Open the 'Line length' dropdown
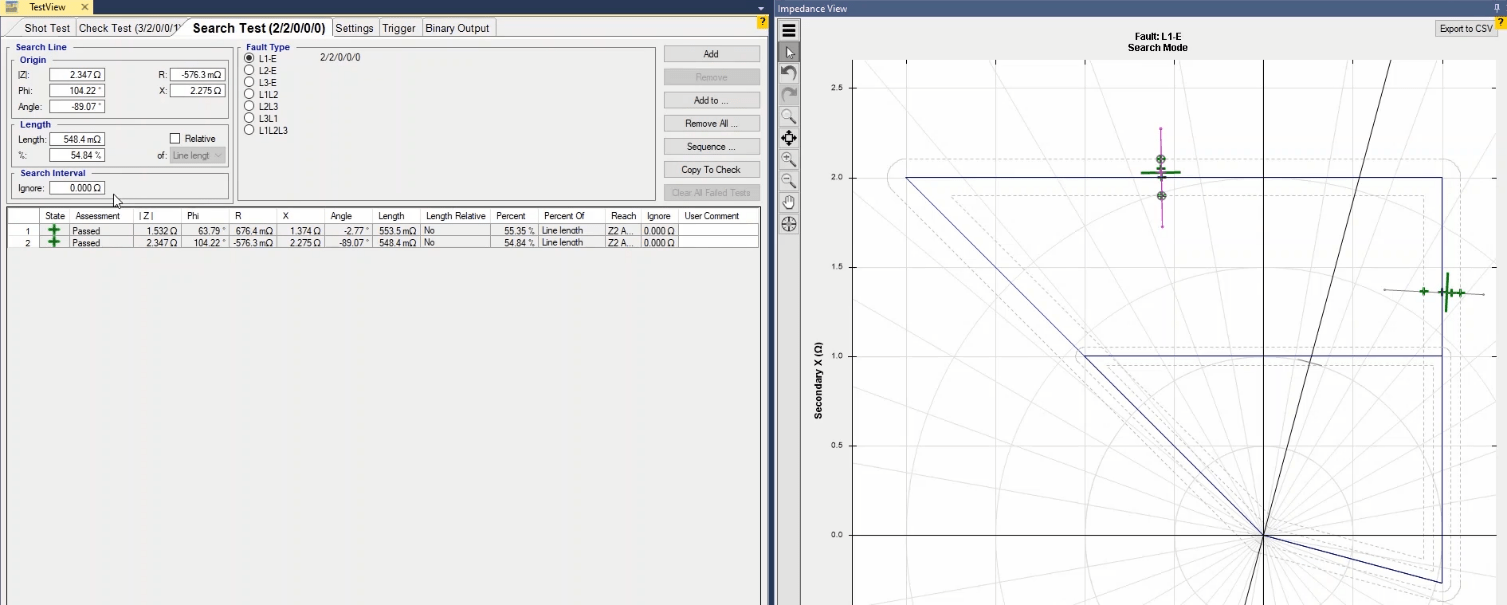 [197, 156]
